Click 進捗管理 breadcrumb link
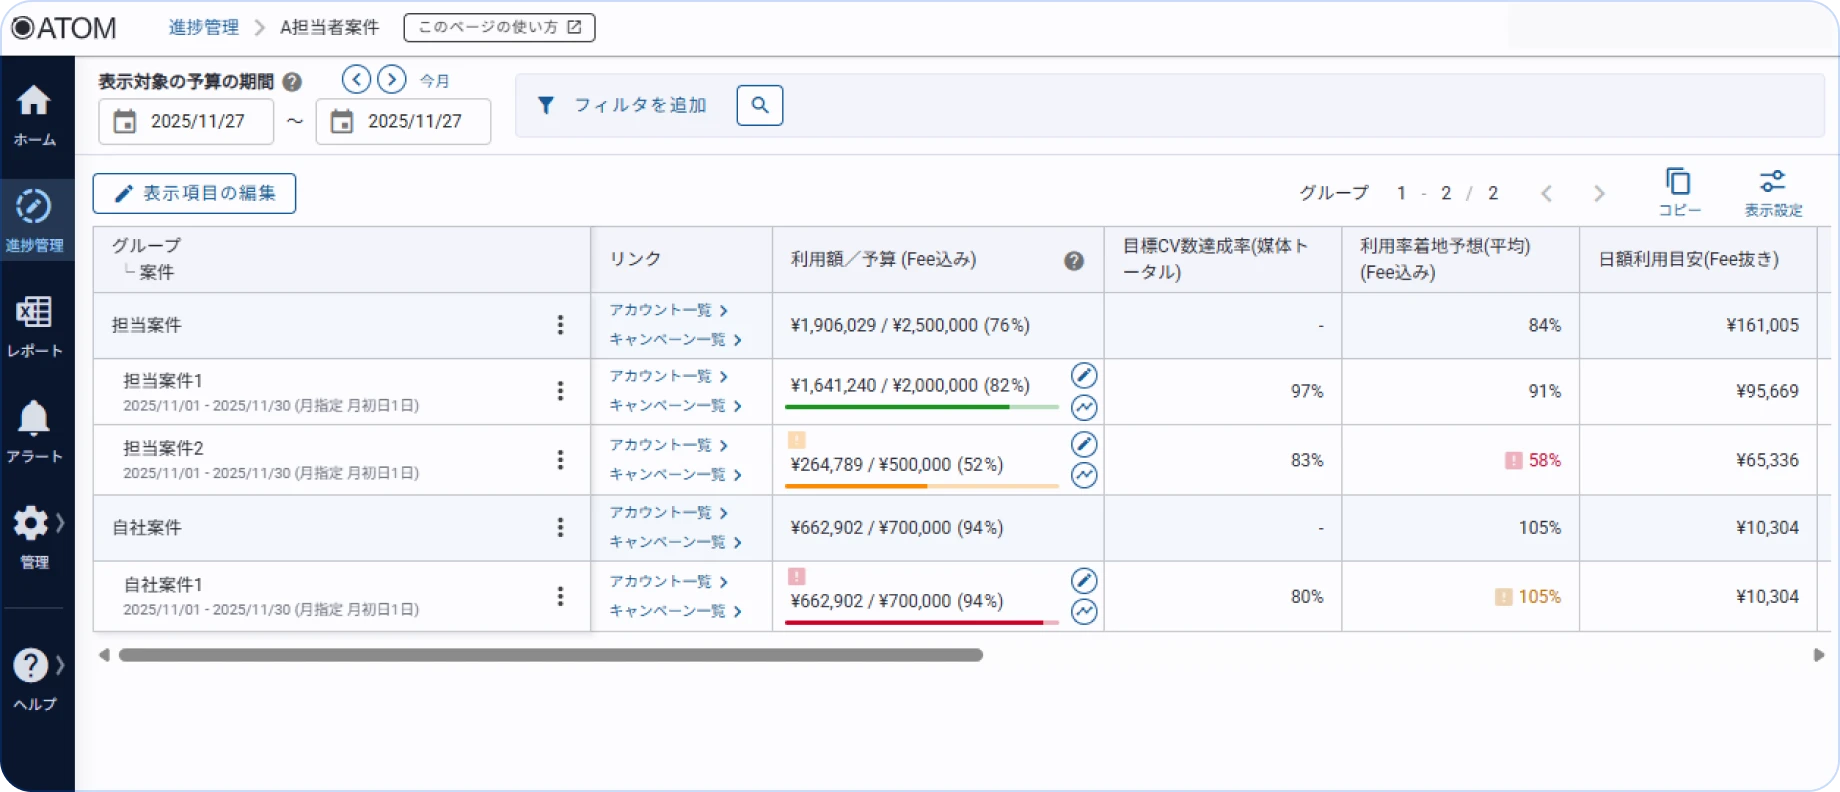 click(203, 27)
